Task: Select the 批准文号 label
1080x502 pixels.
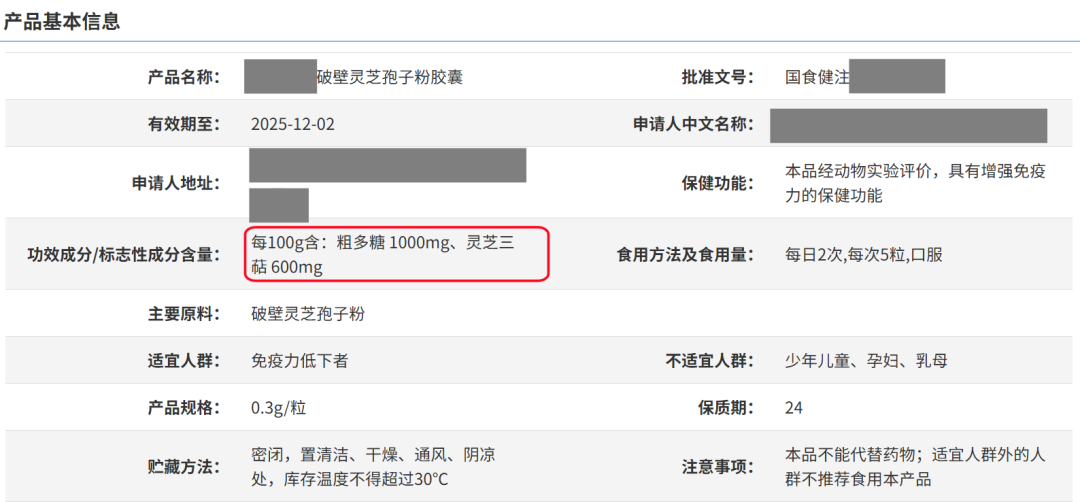Action: click(x=718, y=77)
